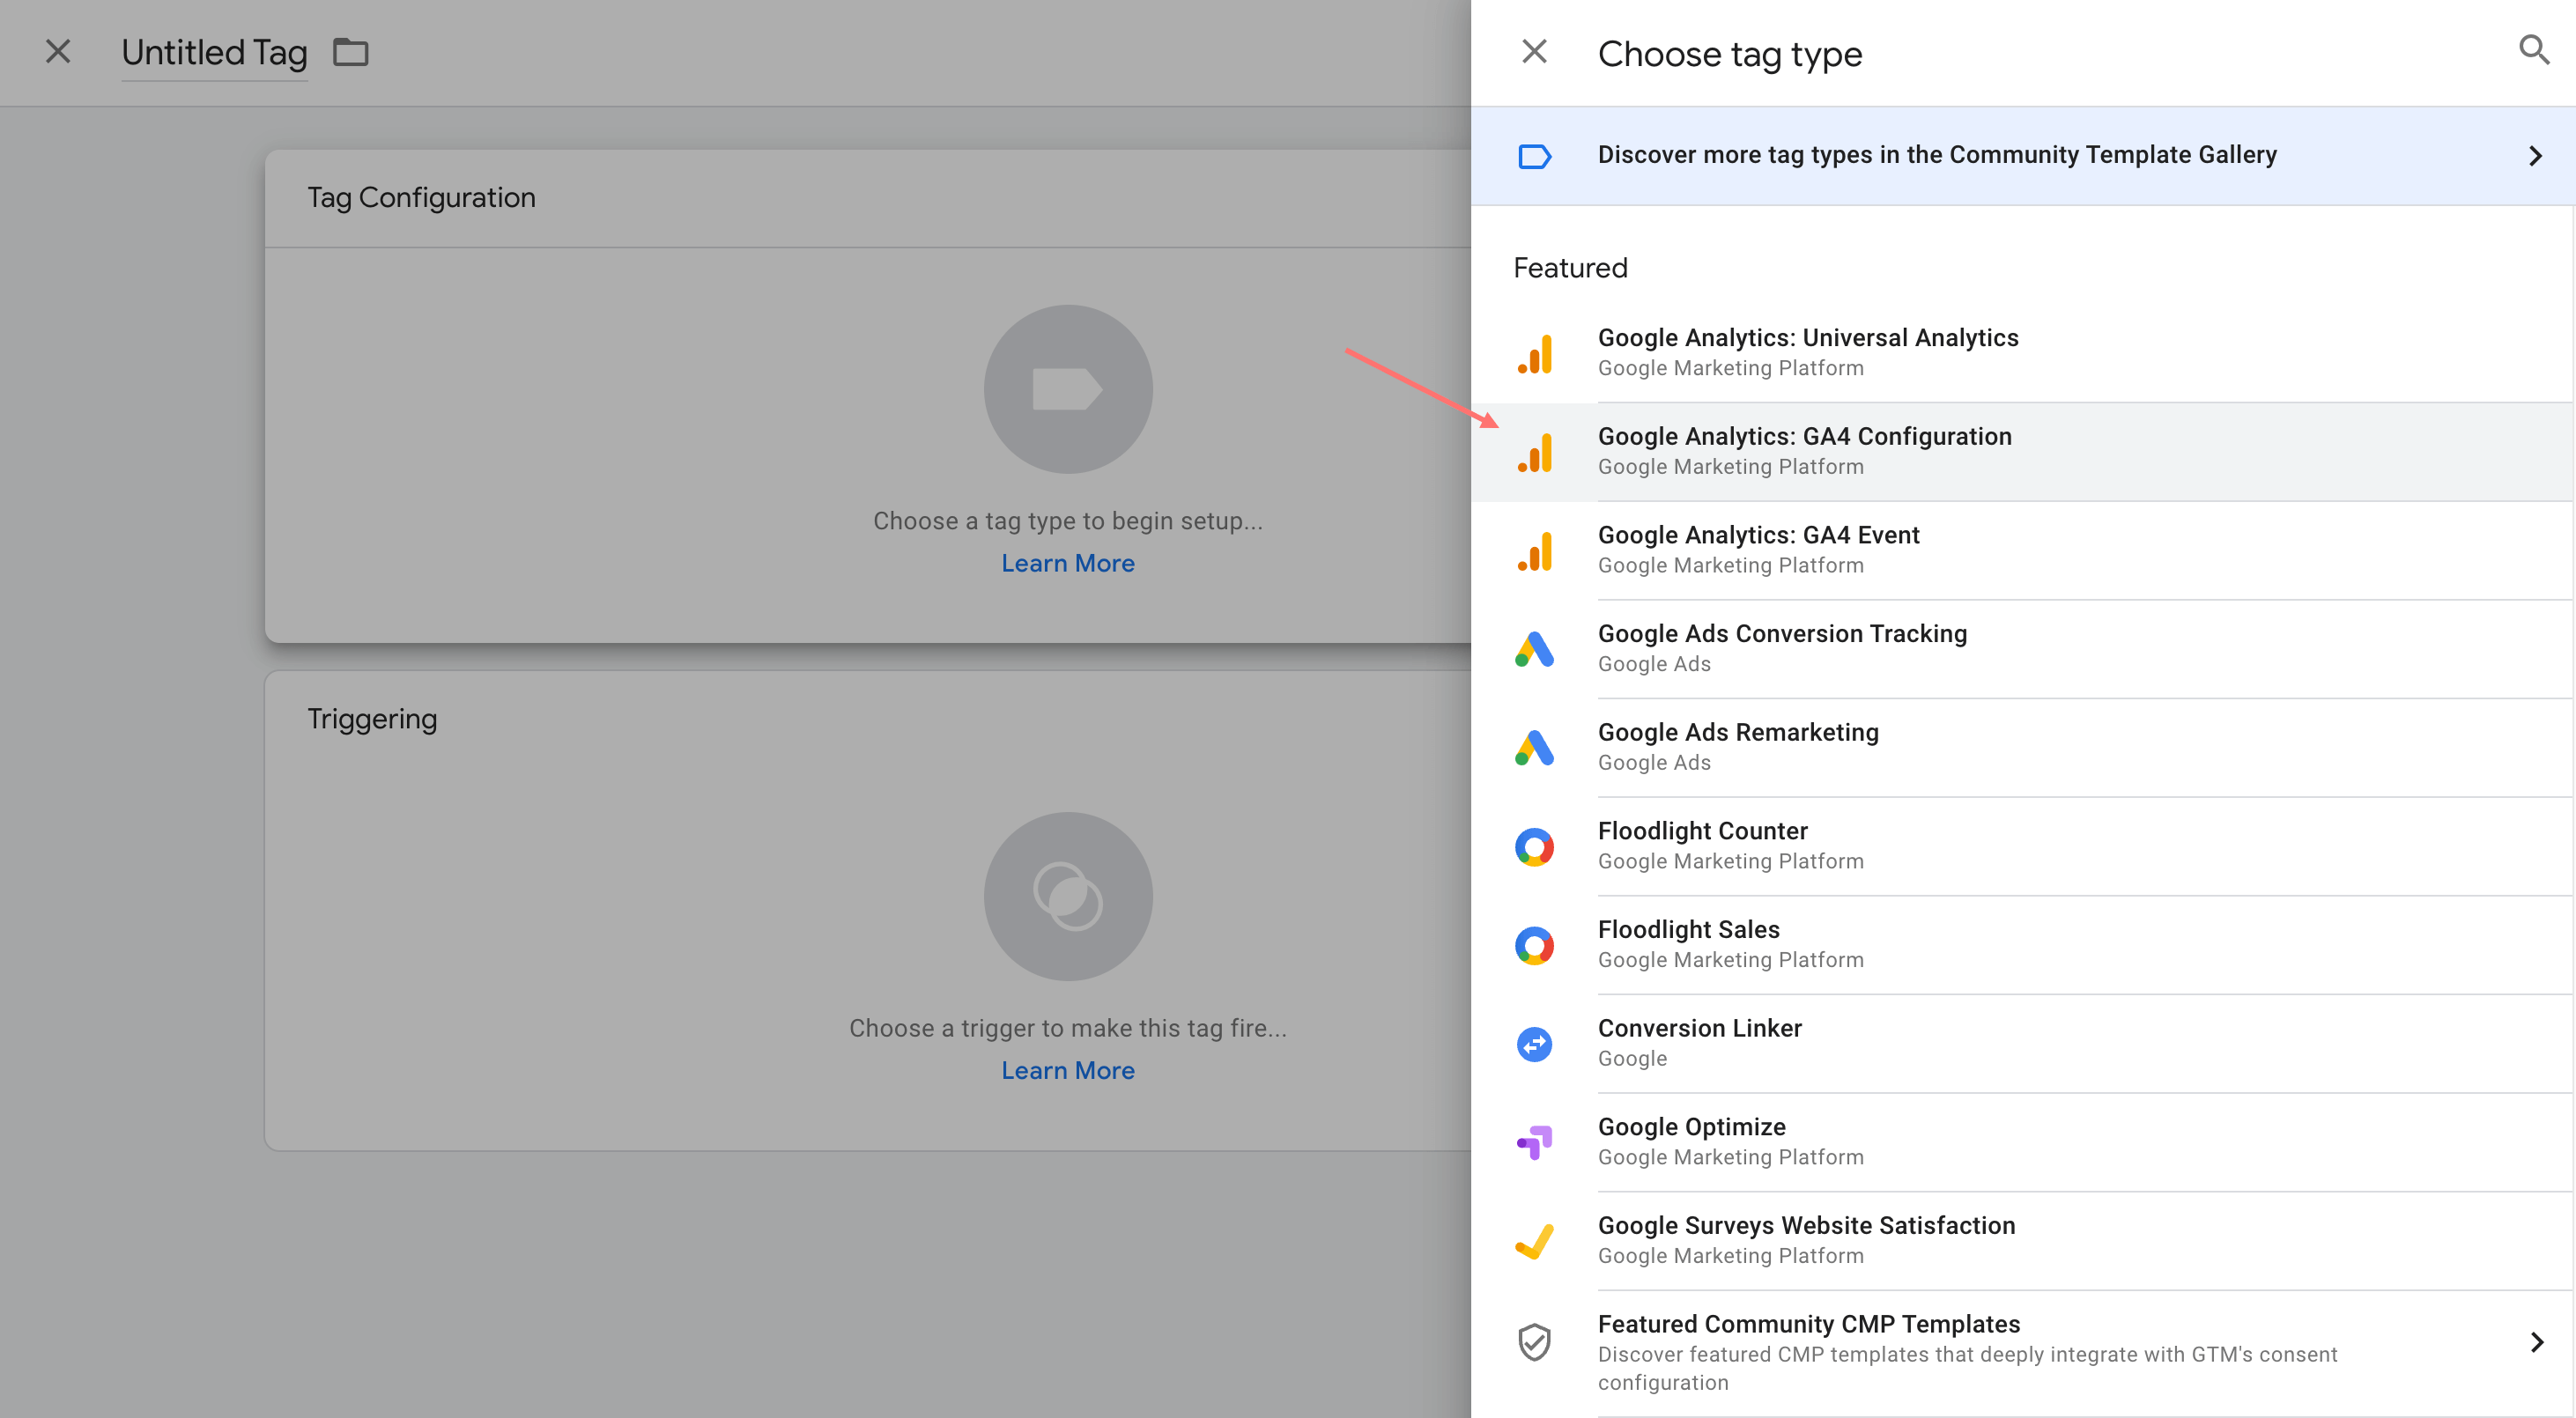Click Universal Analytics bar chart icon
The image size is (2576, 1418).
tap(1535, 353)
